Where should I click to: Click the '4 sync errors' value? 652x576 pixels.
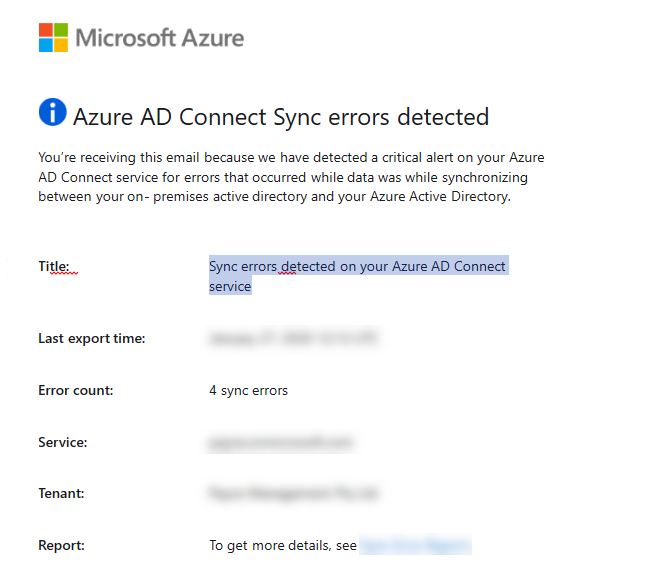point(248,390)
